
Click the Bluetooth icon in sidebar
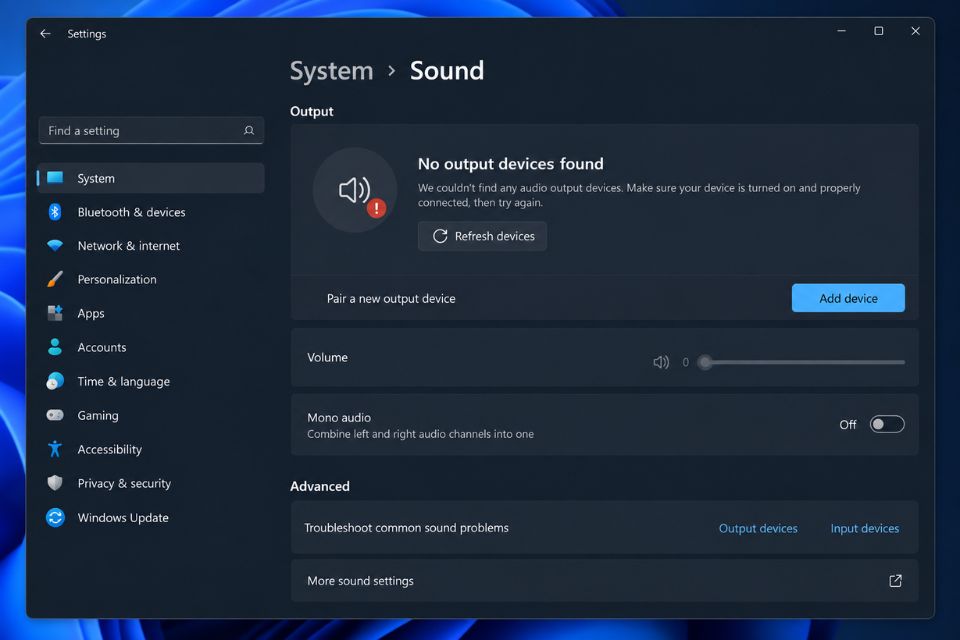55,212
